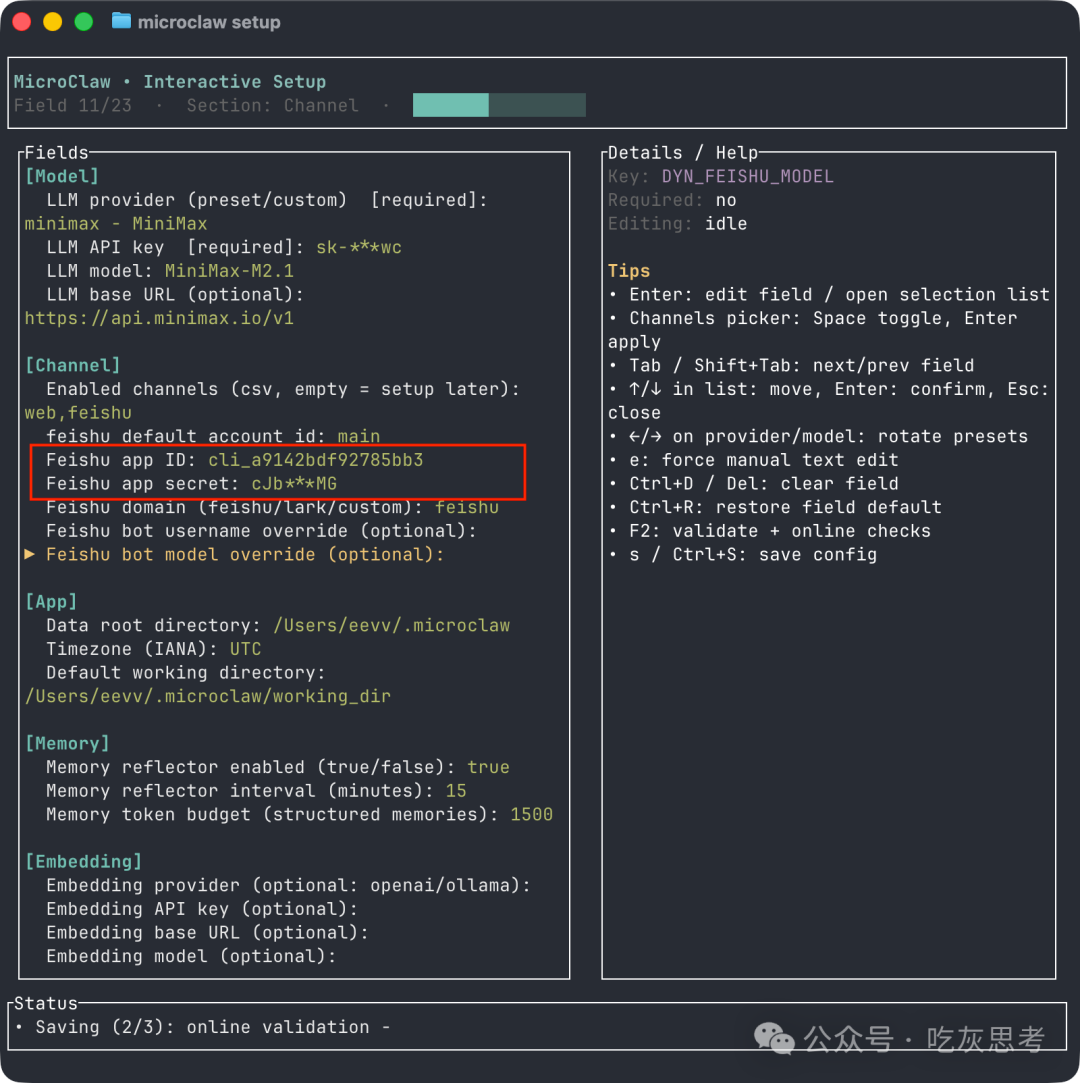This screenshot has width=1080, height=1083.
Task: Click the Required: no line in Details
Action: [672, 200]
